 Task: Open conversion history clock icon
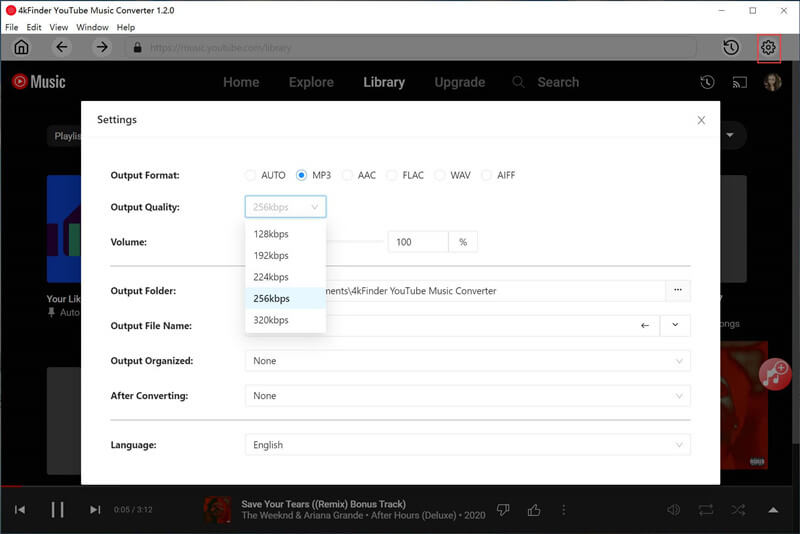(731, 47)
